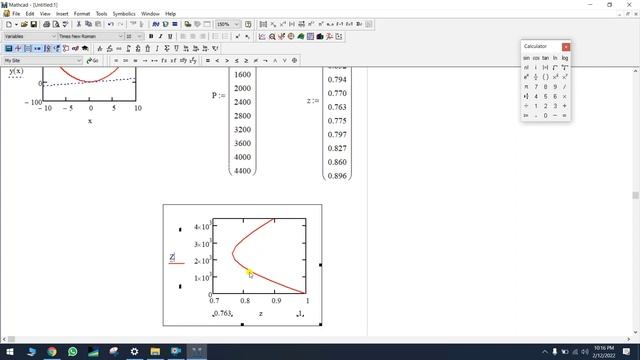The image size is (640, 360).
Task: Open the Symbolics menu
Action: pyautogui.click(x=124, y=14)
